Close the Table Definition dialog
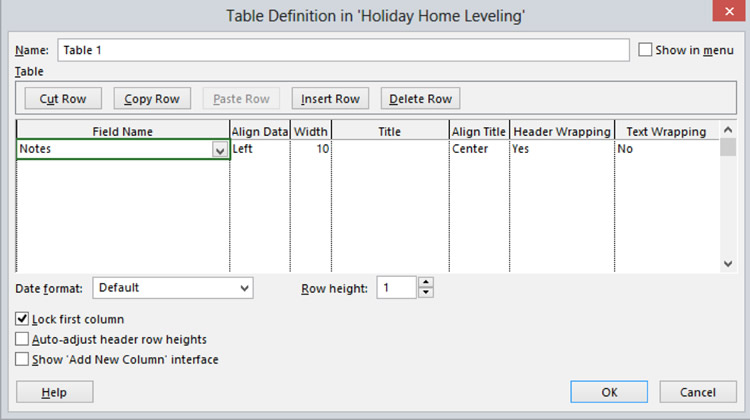 tap(729, 11)
